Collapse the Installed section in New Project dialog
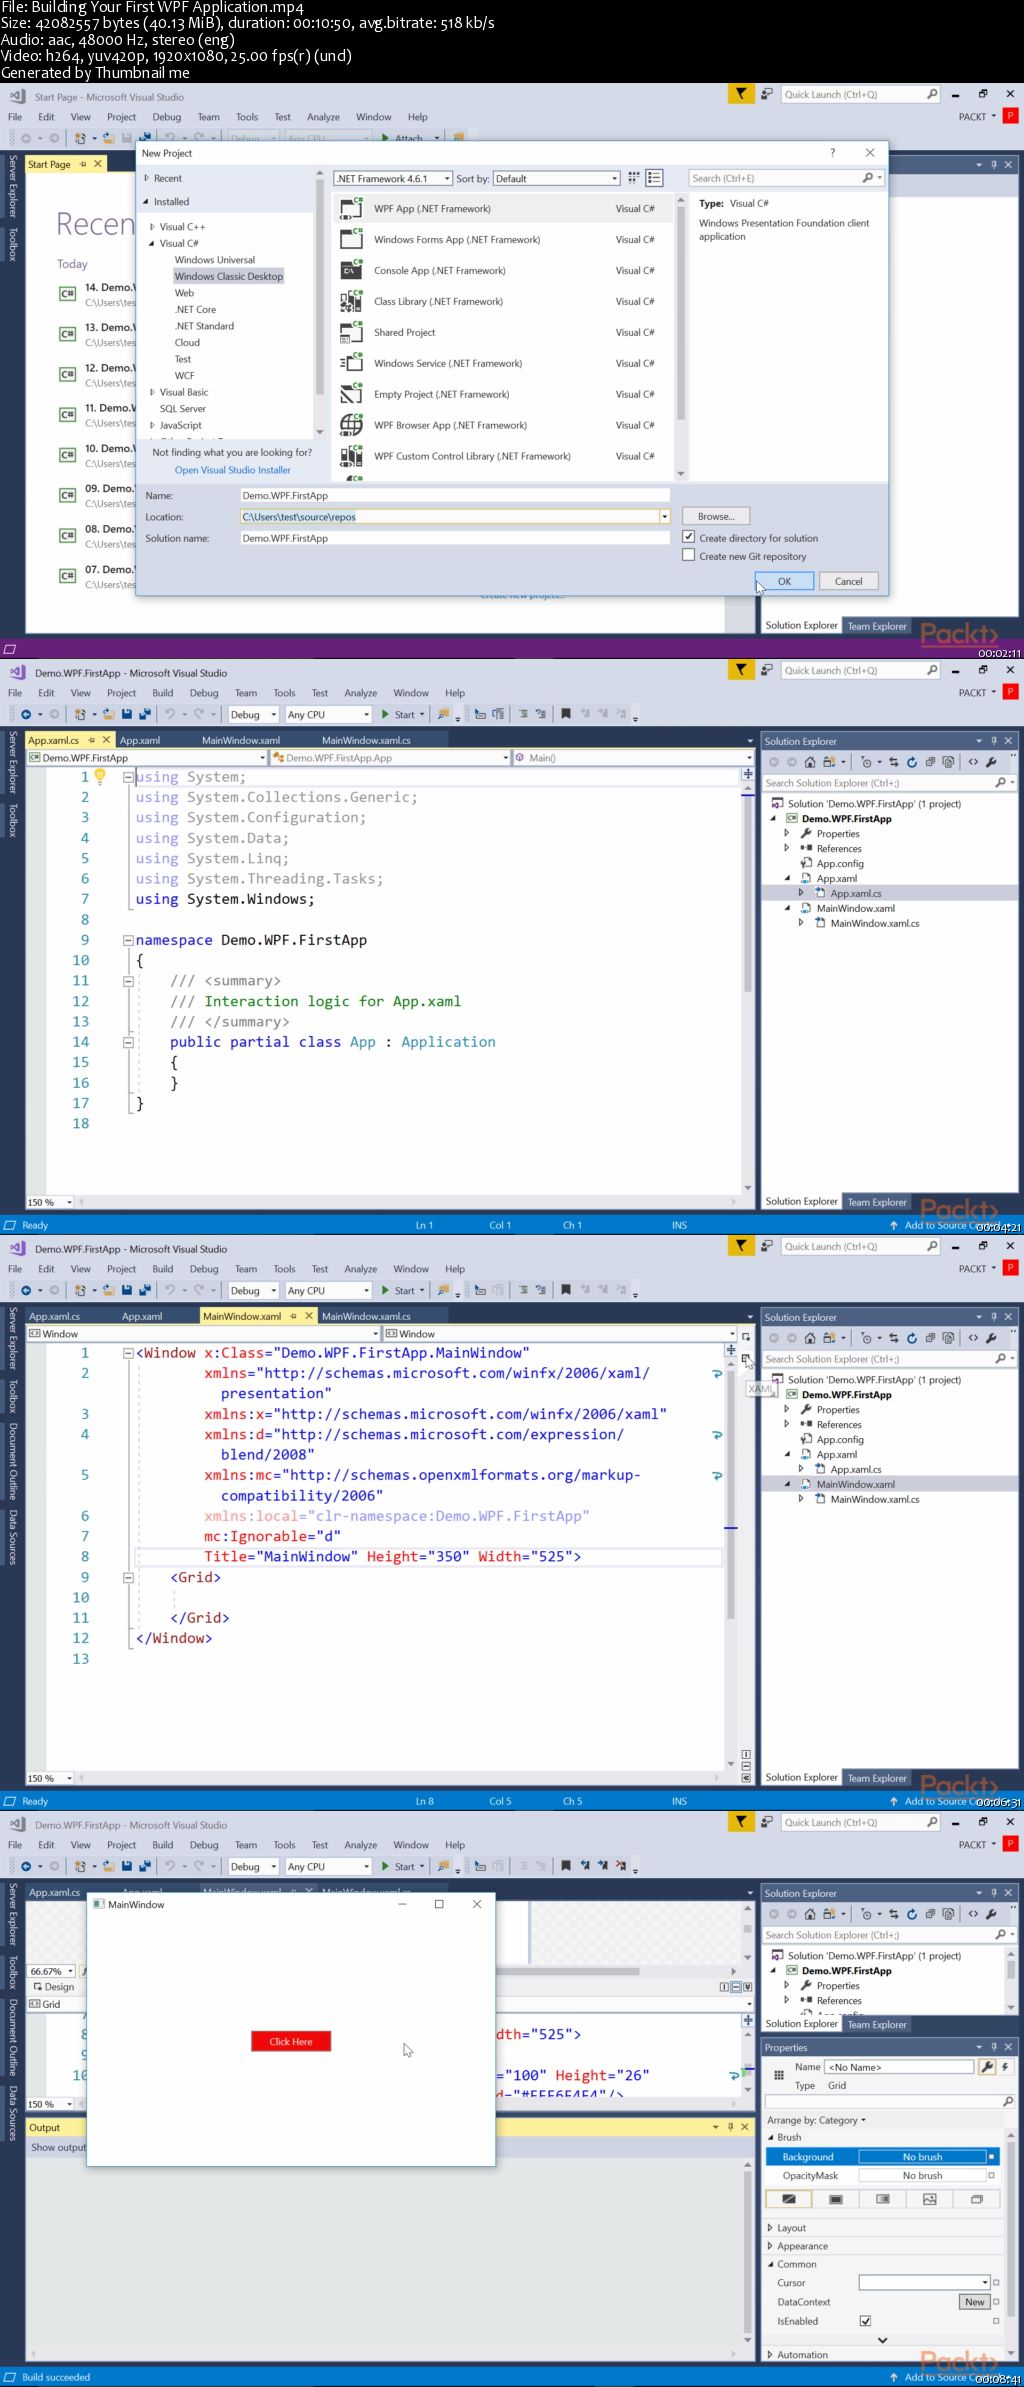 tap(146, 201)
